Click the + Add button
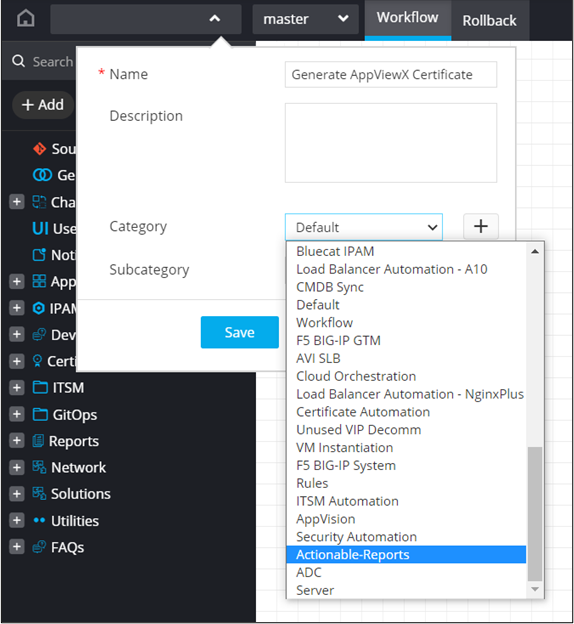This screenshot has height=624, width=574. pos(43,105)
